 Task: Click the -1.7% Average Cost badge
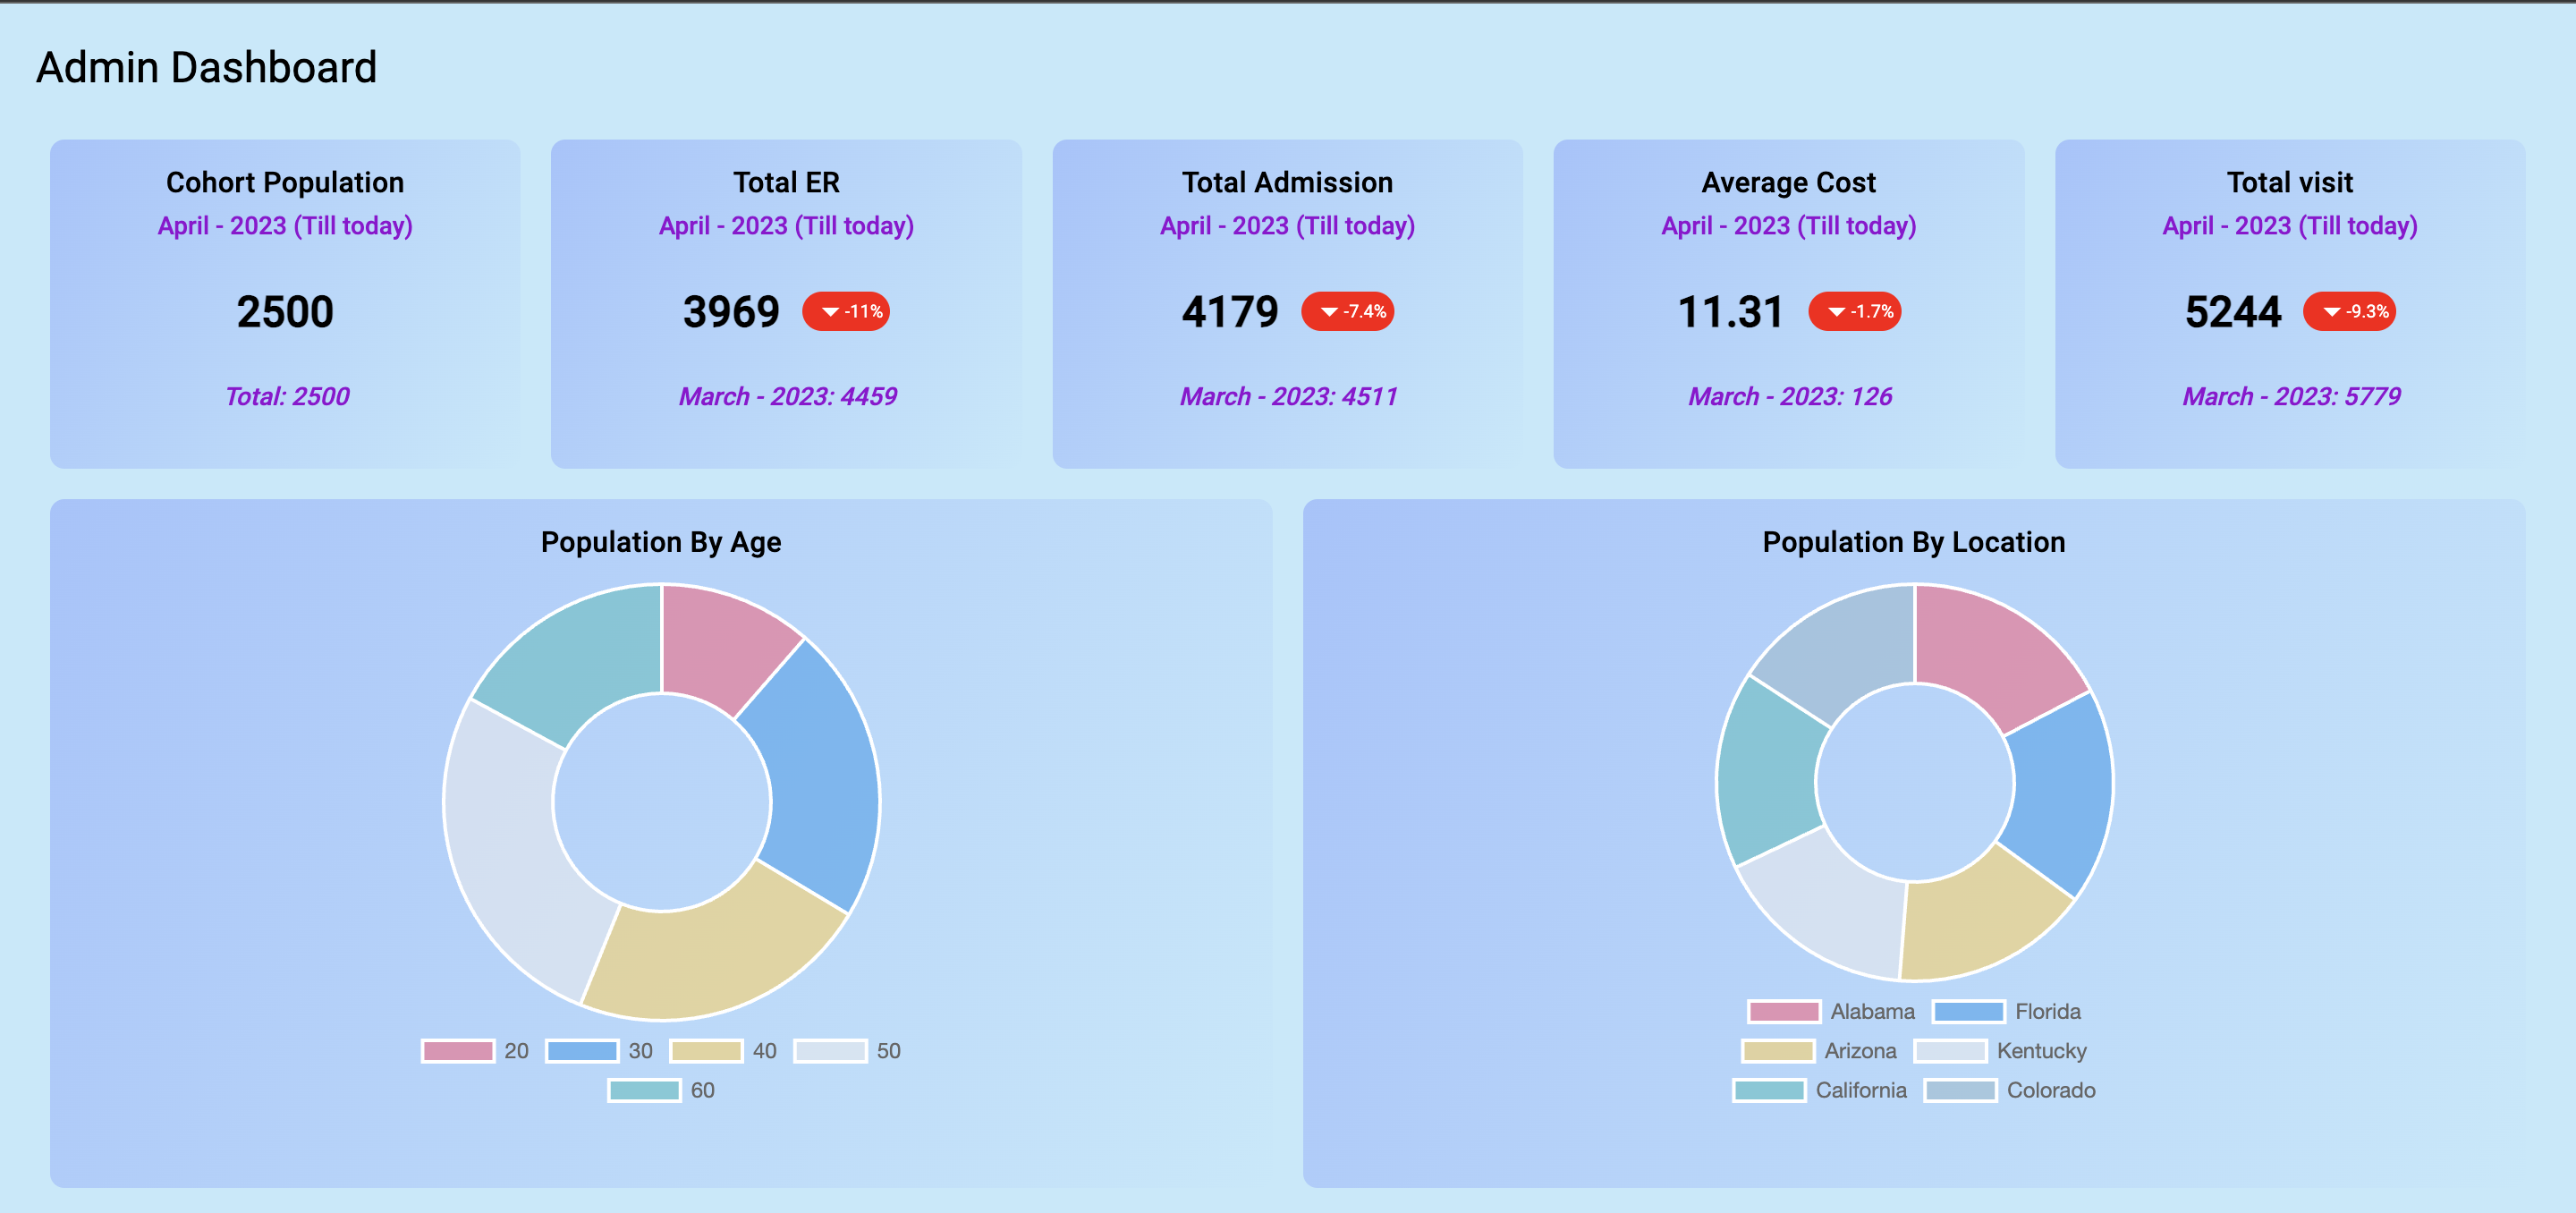[x=1854, y=311]
